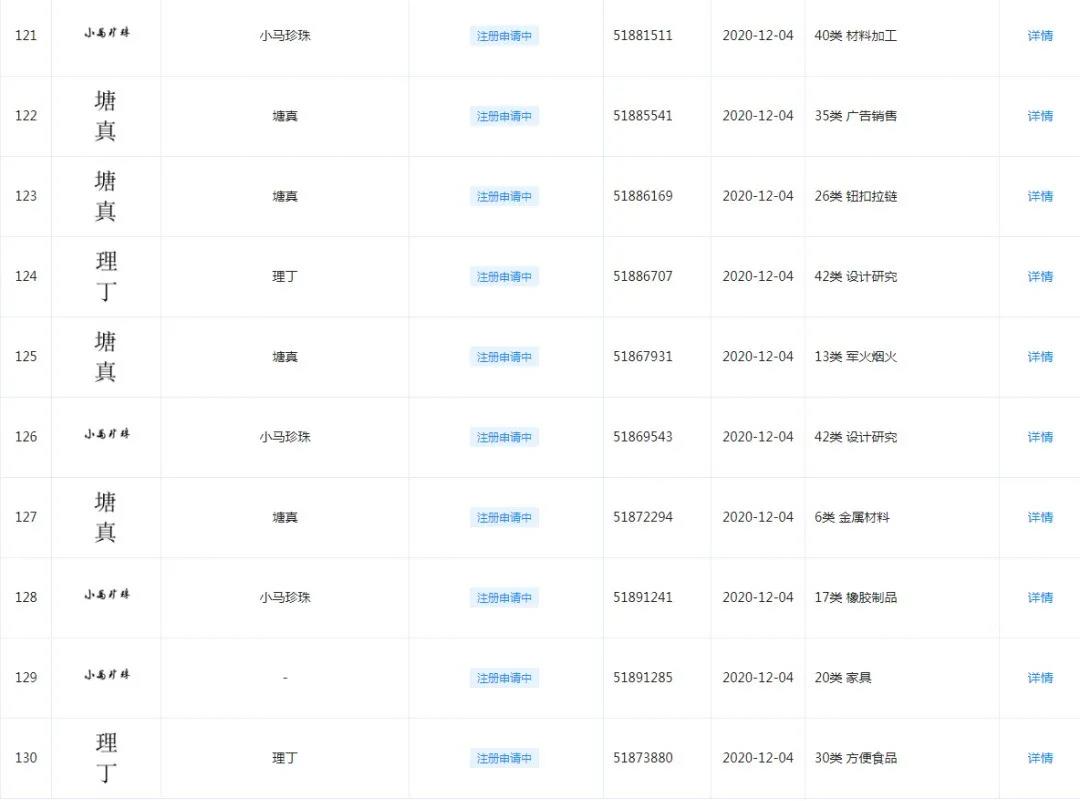The height and width of the screenshot is (801, 1080).
Task: Click category text 30类 方便食品
Action: pos(855,758)
